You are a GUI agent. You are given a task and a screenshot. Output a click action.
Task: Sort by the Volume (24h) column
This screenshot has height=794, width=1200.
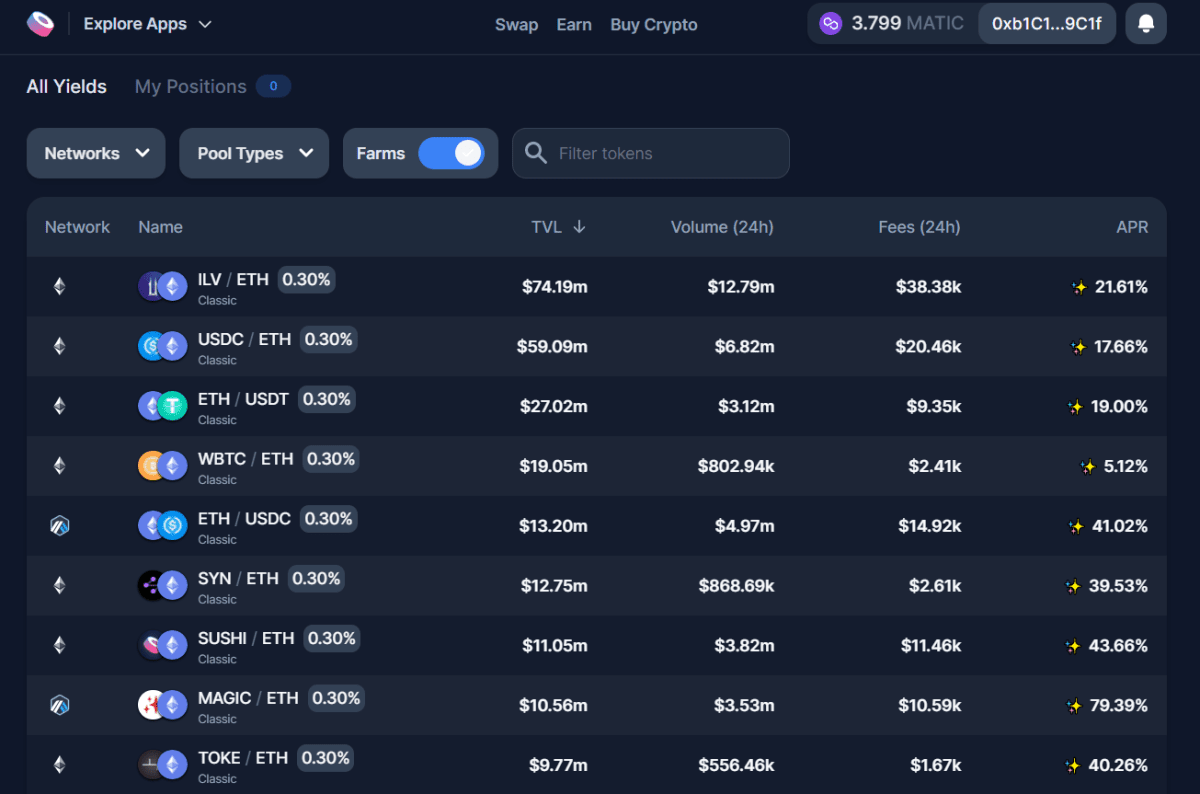722,227
